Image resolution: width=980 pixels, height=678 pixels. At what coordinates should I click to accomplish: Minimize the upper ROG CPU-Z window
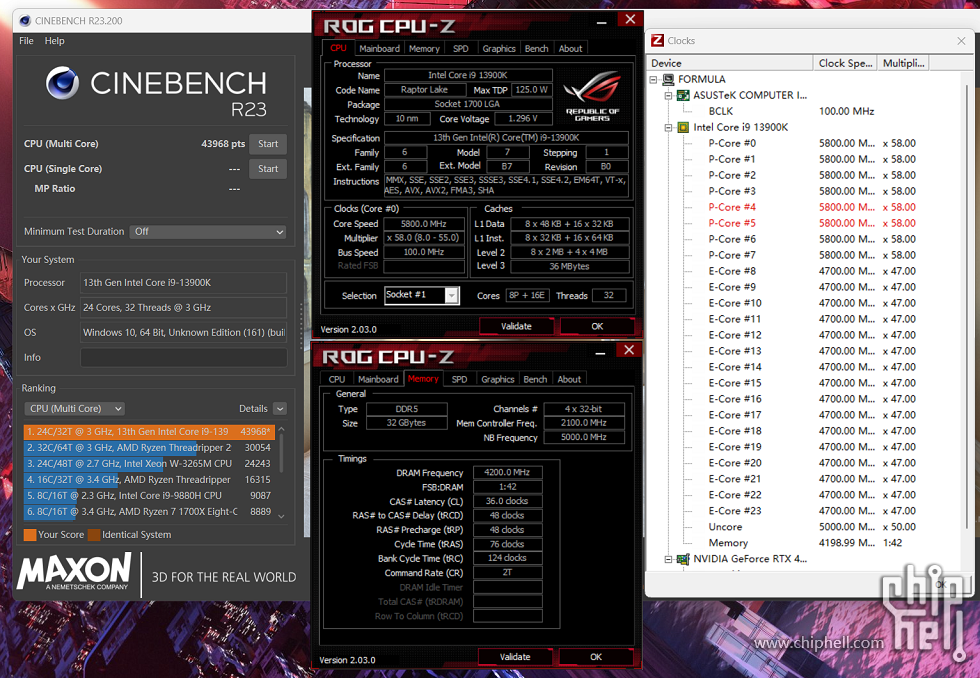[601, 22]
